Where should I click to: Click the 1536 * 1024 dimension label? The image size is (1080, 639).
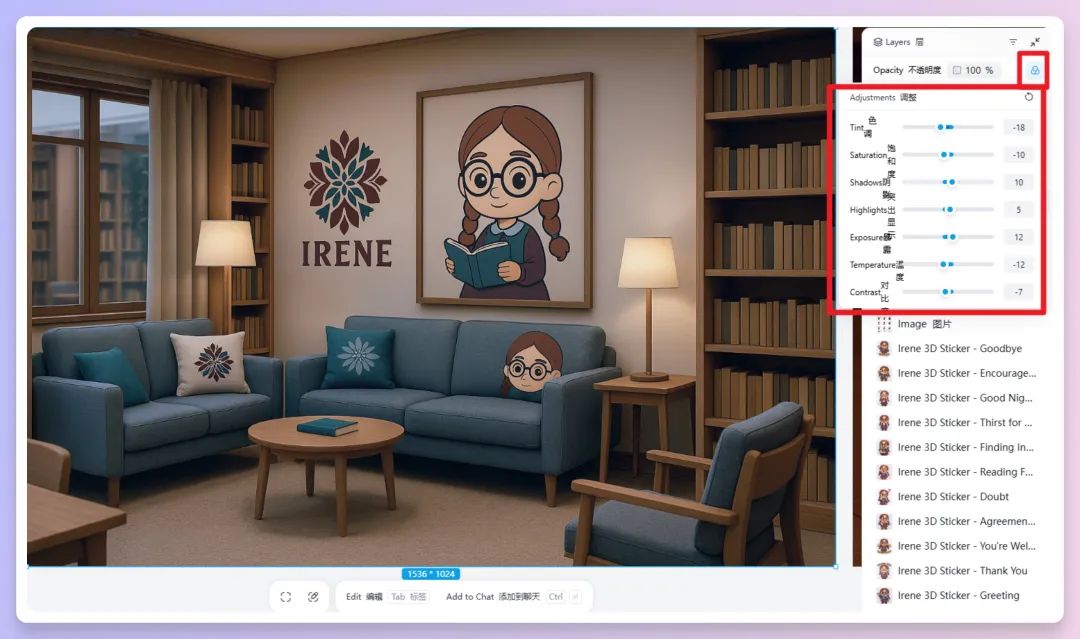coord(431,574)
